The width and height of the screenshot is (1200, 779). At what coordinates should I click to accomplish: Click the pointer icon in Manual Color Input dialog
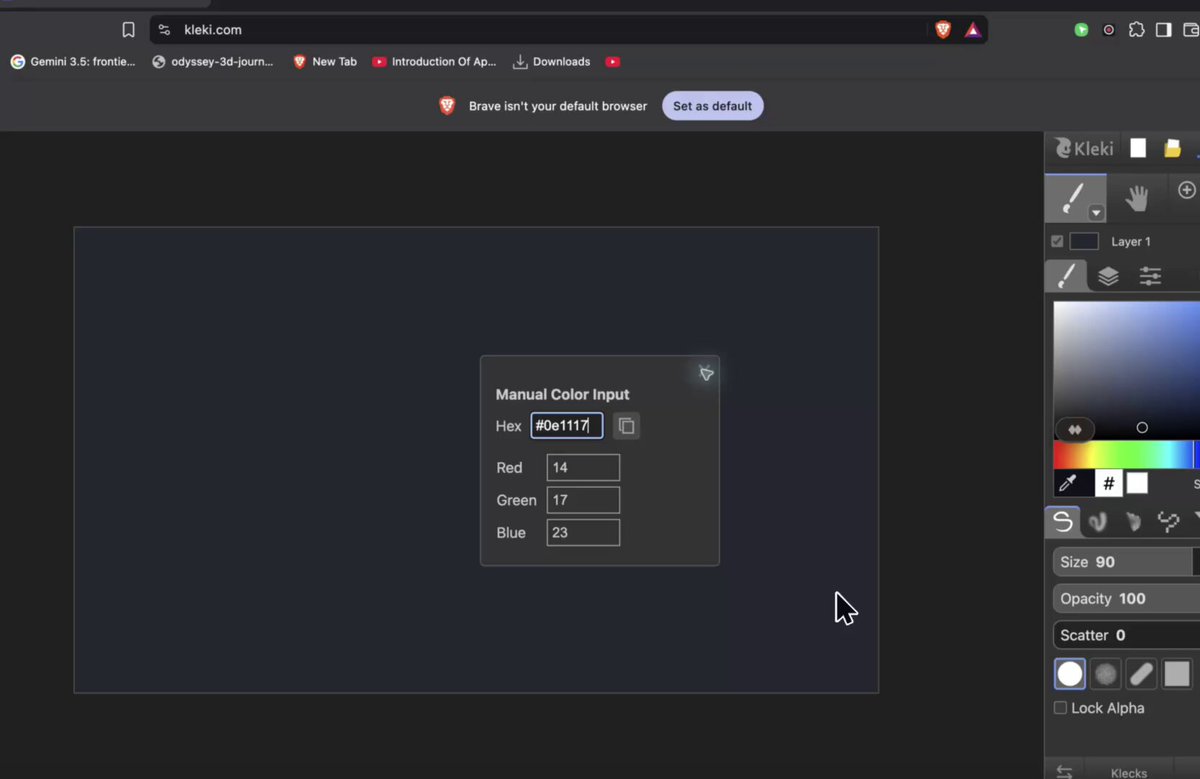(706, 373)
